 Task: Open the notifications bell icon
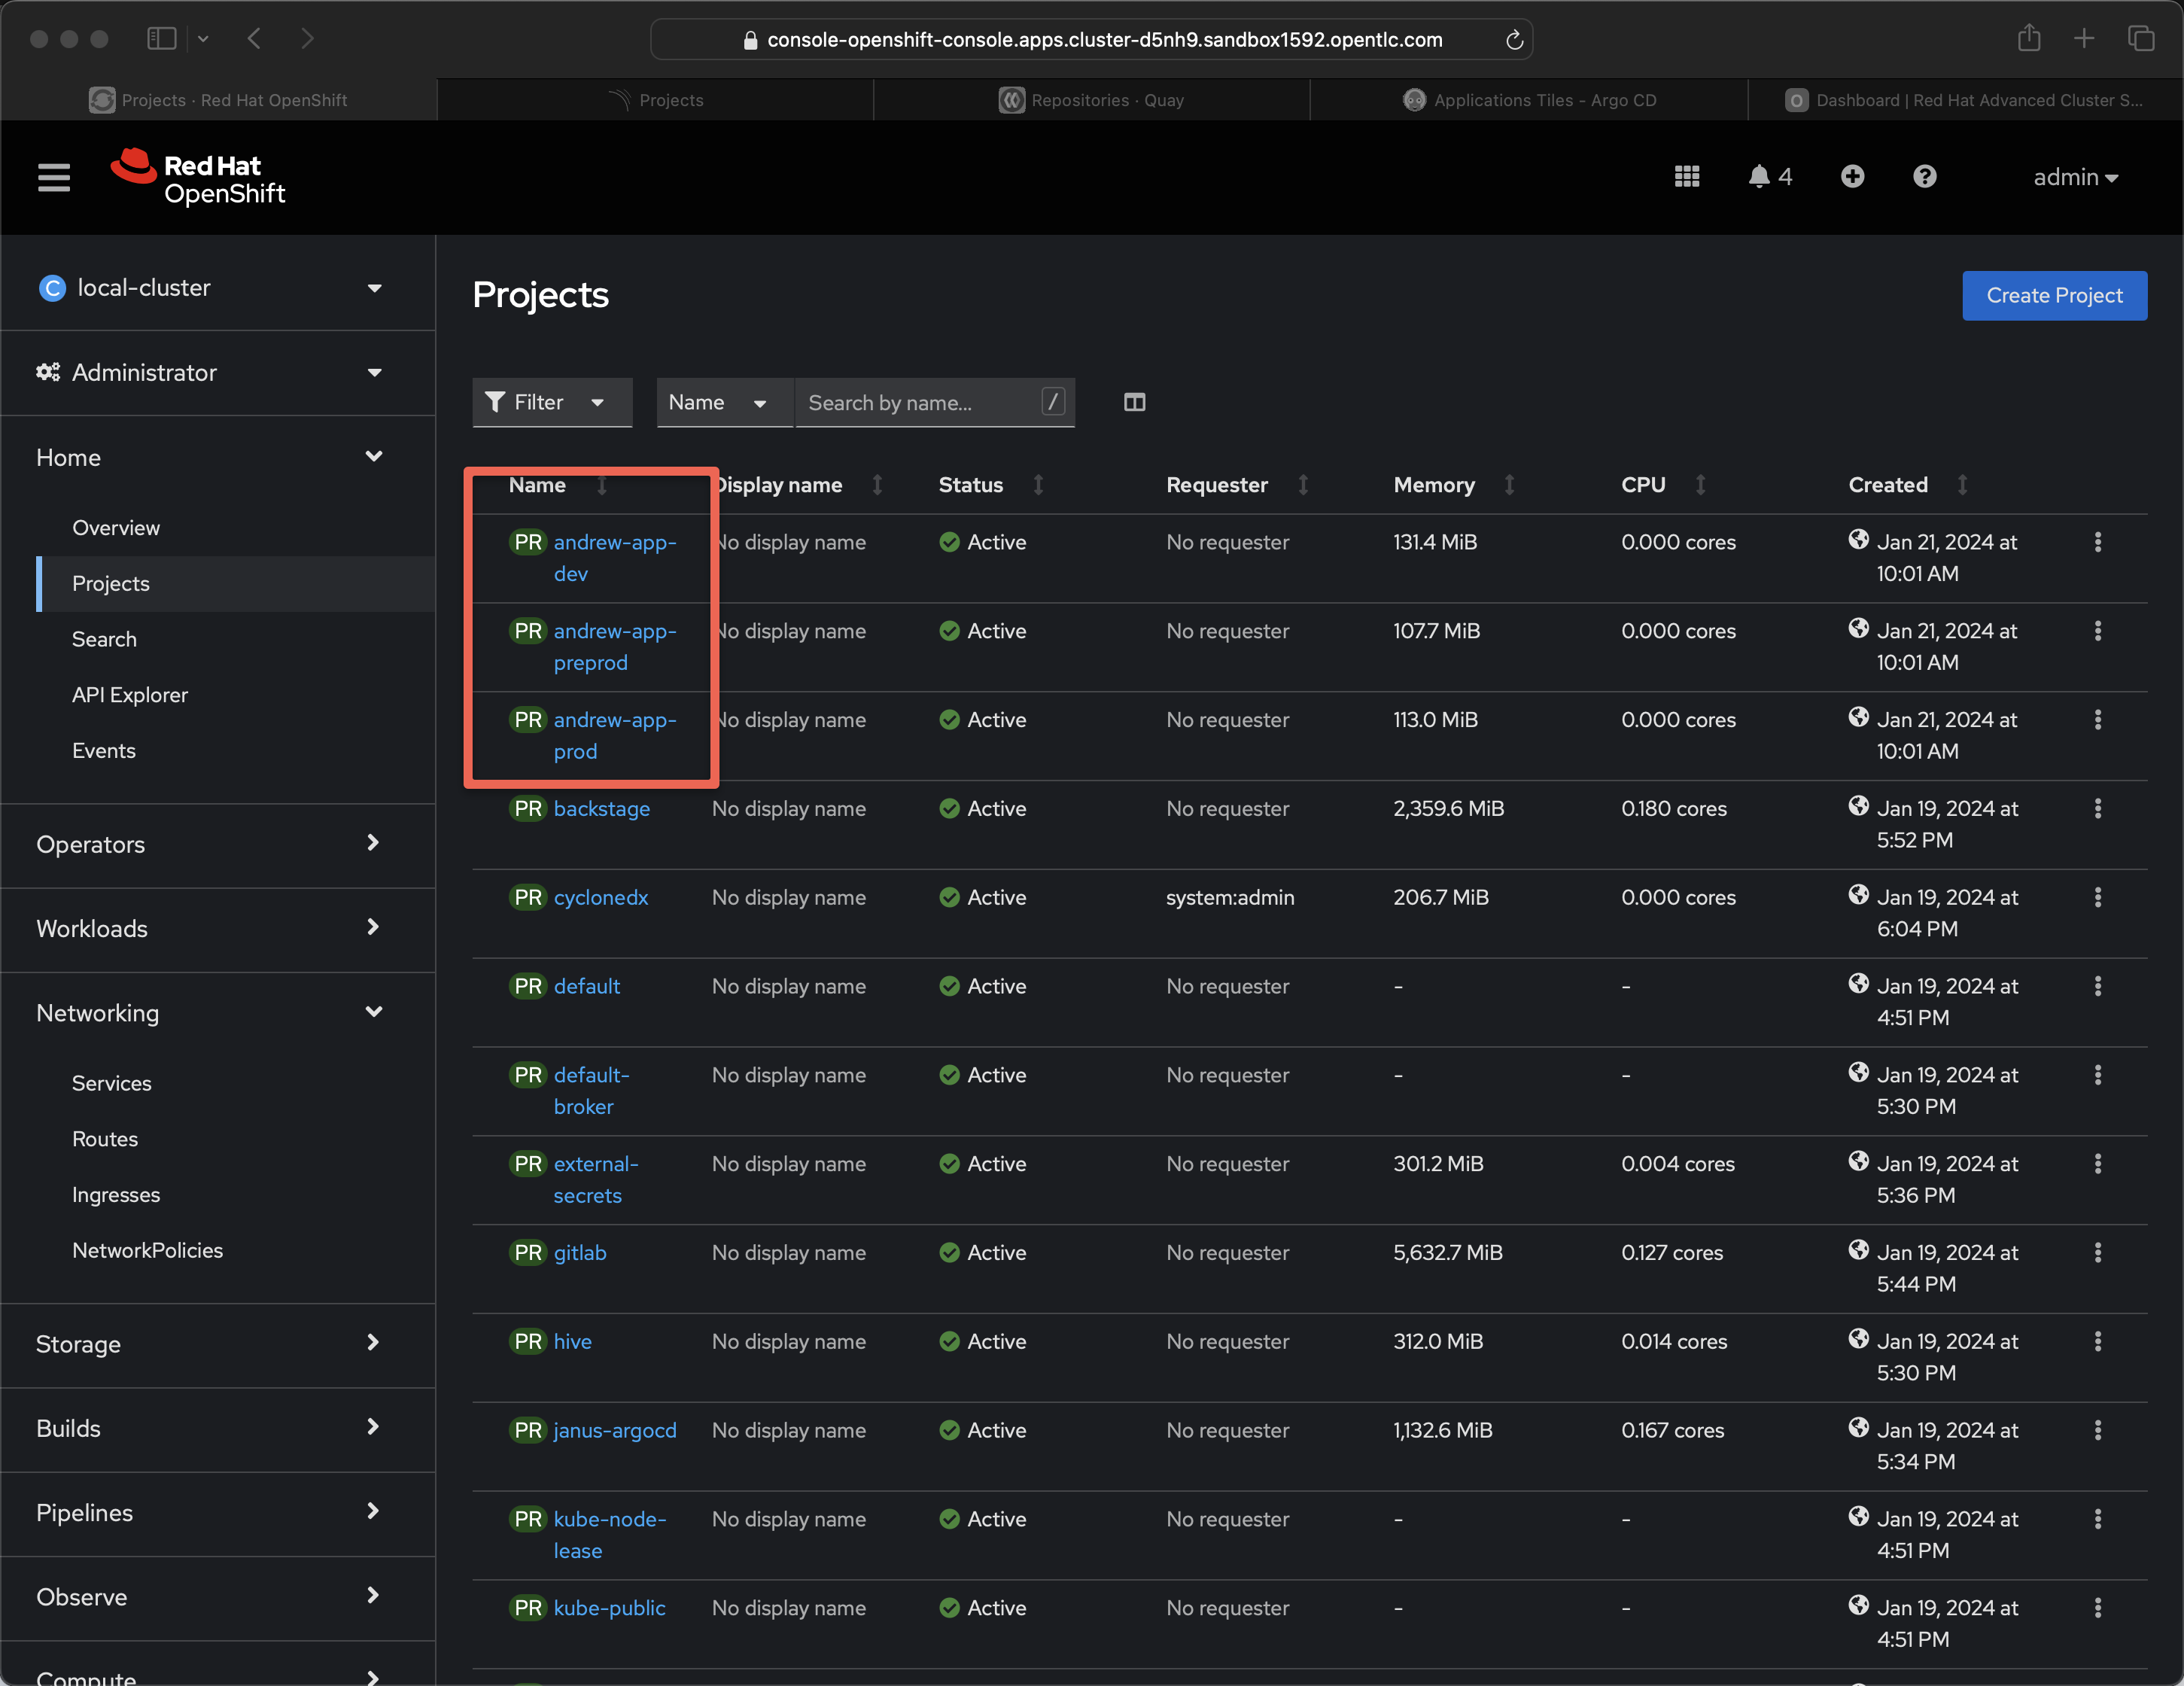[1759, 177]
